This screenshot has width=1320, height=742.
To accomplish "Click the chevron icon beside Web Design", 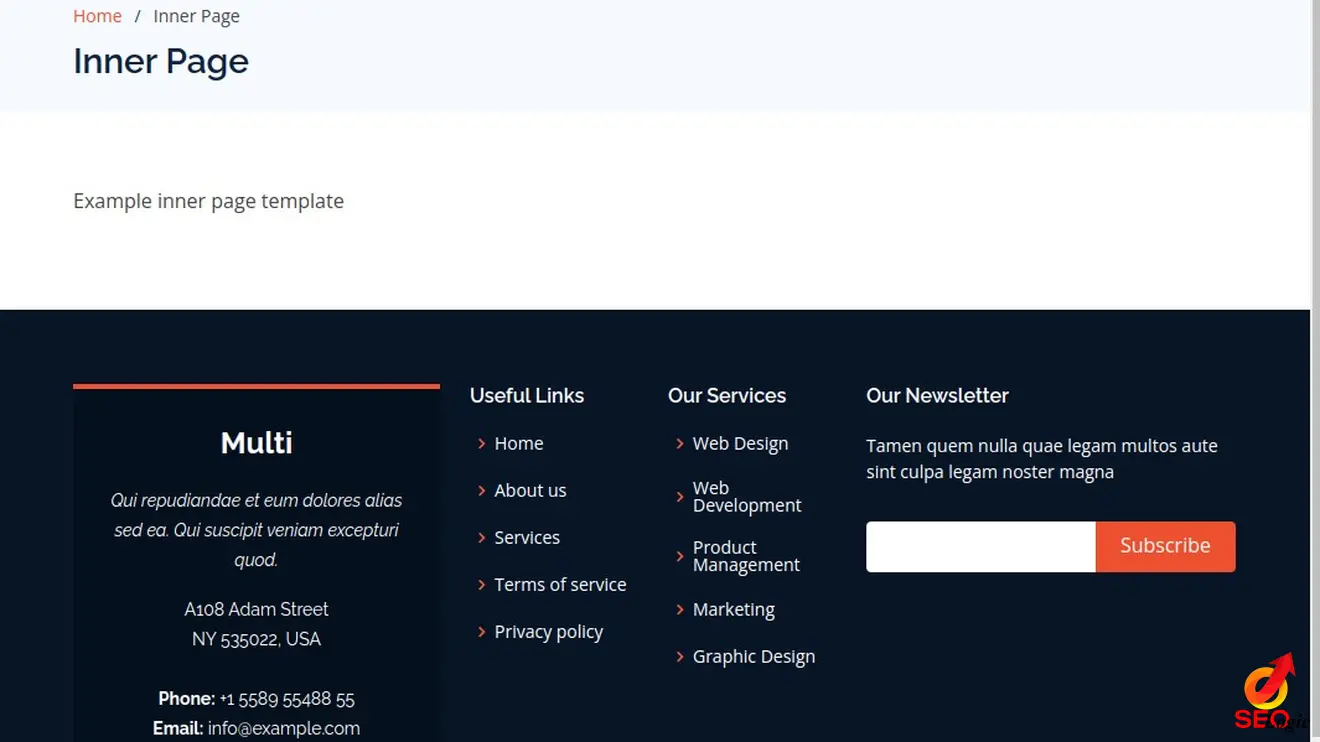I will point(680,444).
